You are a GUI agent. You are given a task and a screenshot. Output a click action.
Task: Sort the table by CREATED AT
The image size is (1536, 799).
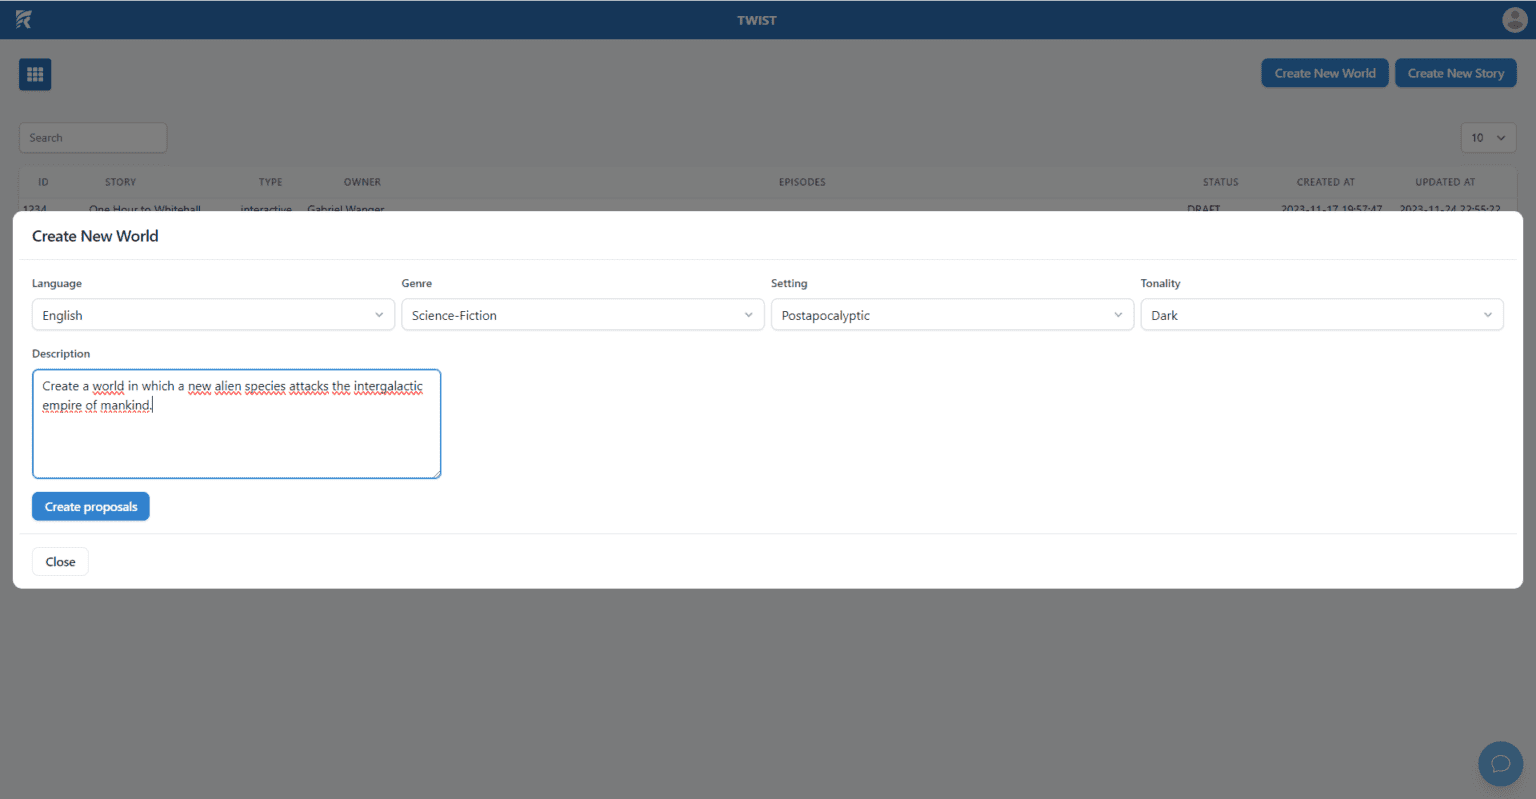tap(1325, 182)
